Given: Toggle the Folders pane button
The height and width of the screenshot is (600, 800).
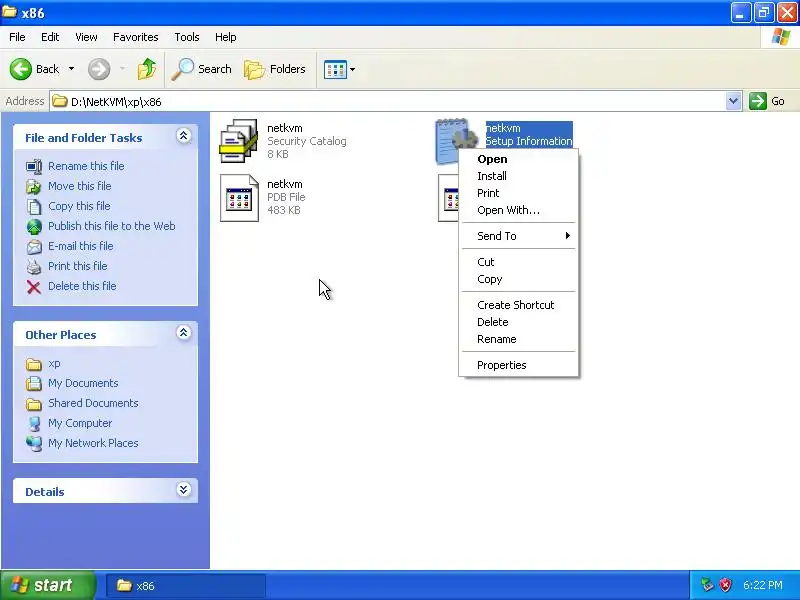Looking at the screenshot, I should (275, 69).
